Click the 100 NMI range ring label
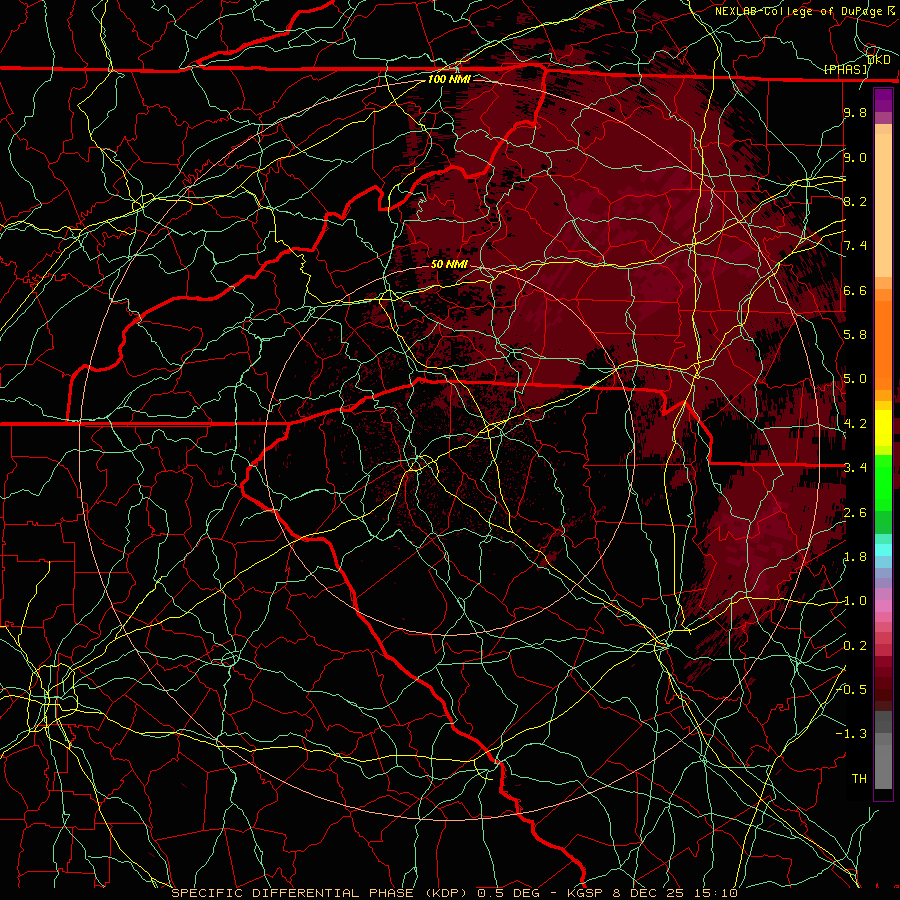The width and height of the screenshot is (900, 900). pyautogui.click(x=448, y=79)
